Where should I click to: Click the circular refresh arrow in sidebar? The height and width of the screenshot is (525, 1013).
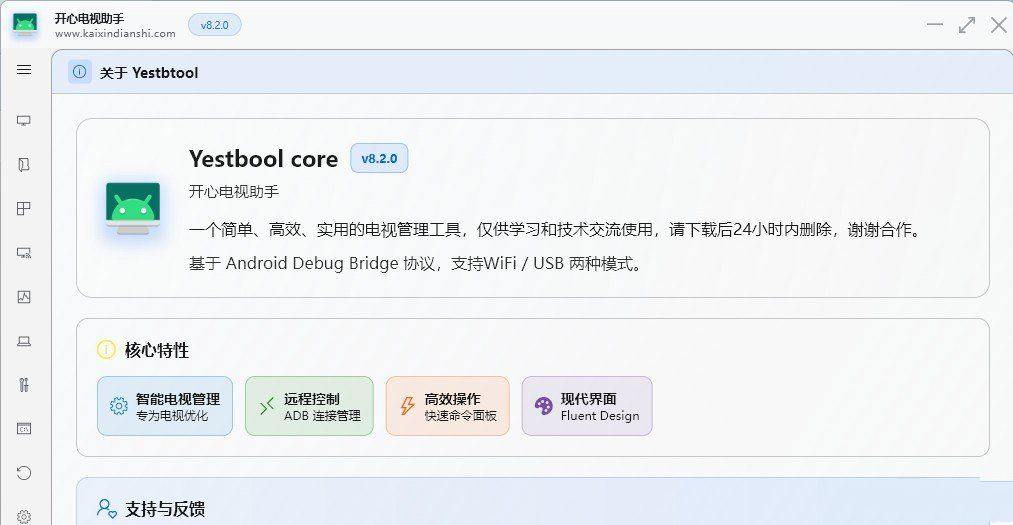pos(24,473)
